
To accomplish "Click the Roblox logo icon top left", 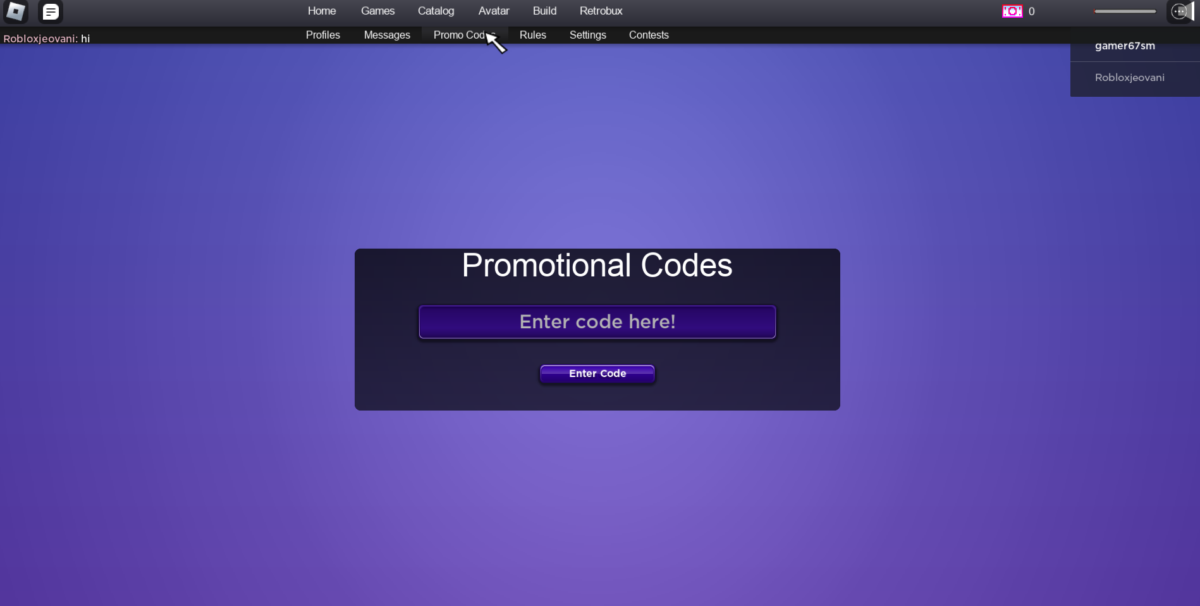I will pyautogui.click(x=15, y=12).
